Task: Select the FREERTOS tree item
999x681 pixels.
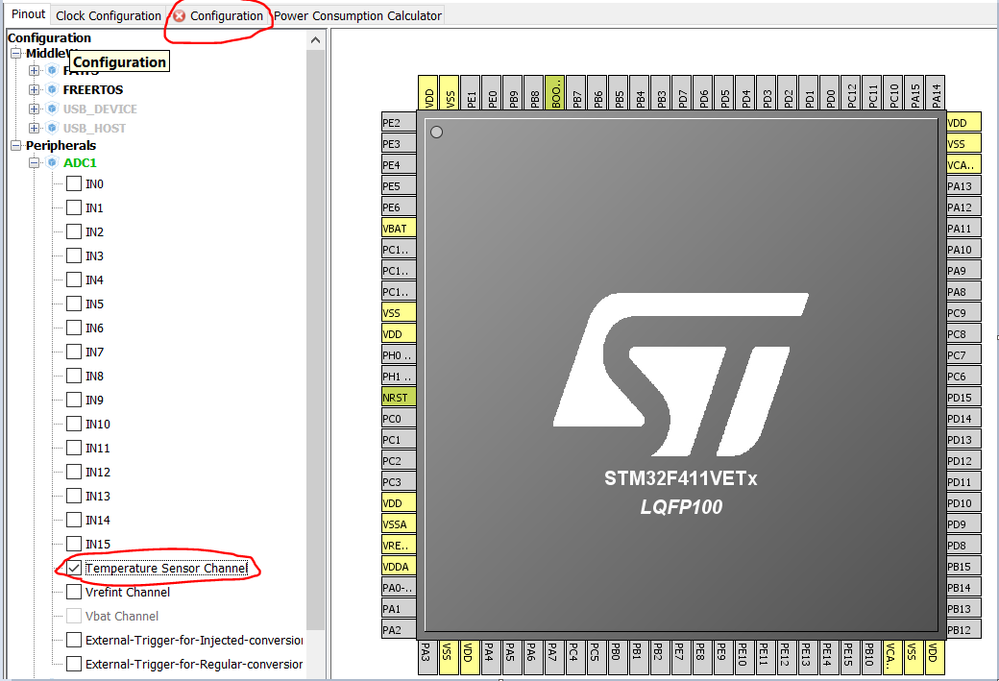Action: click(x=93, y=90)
